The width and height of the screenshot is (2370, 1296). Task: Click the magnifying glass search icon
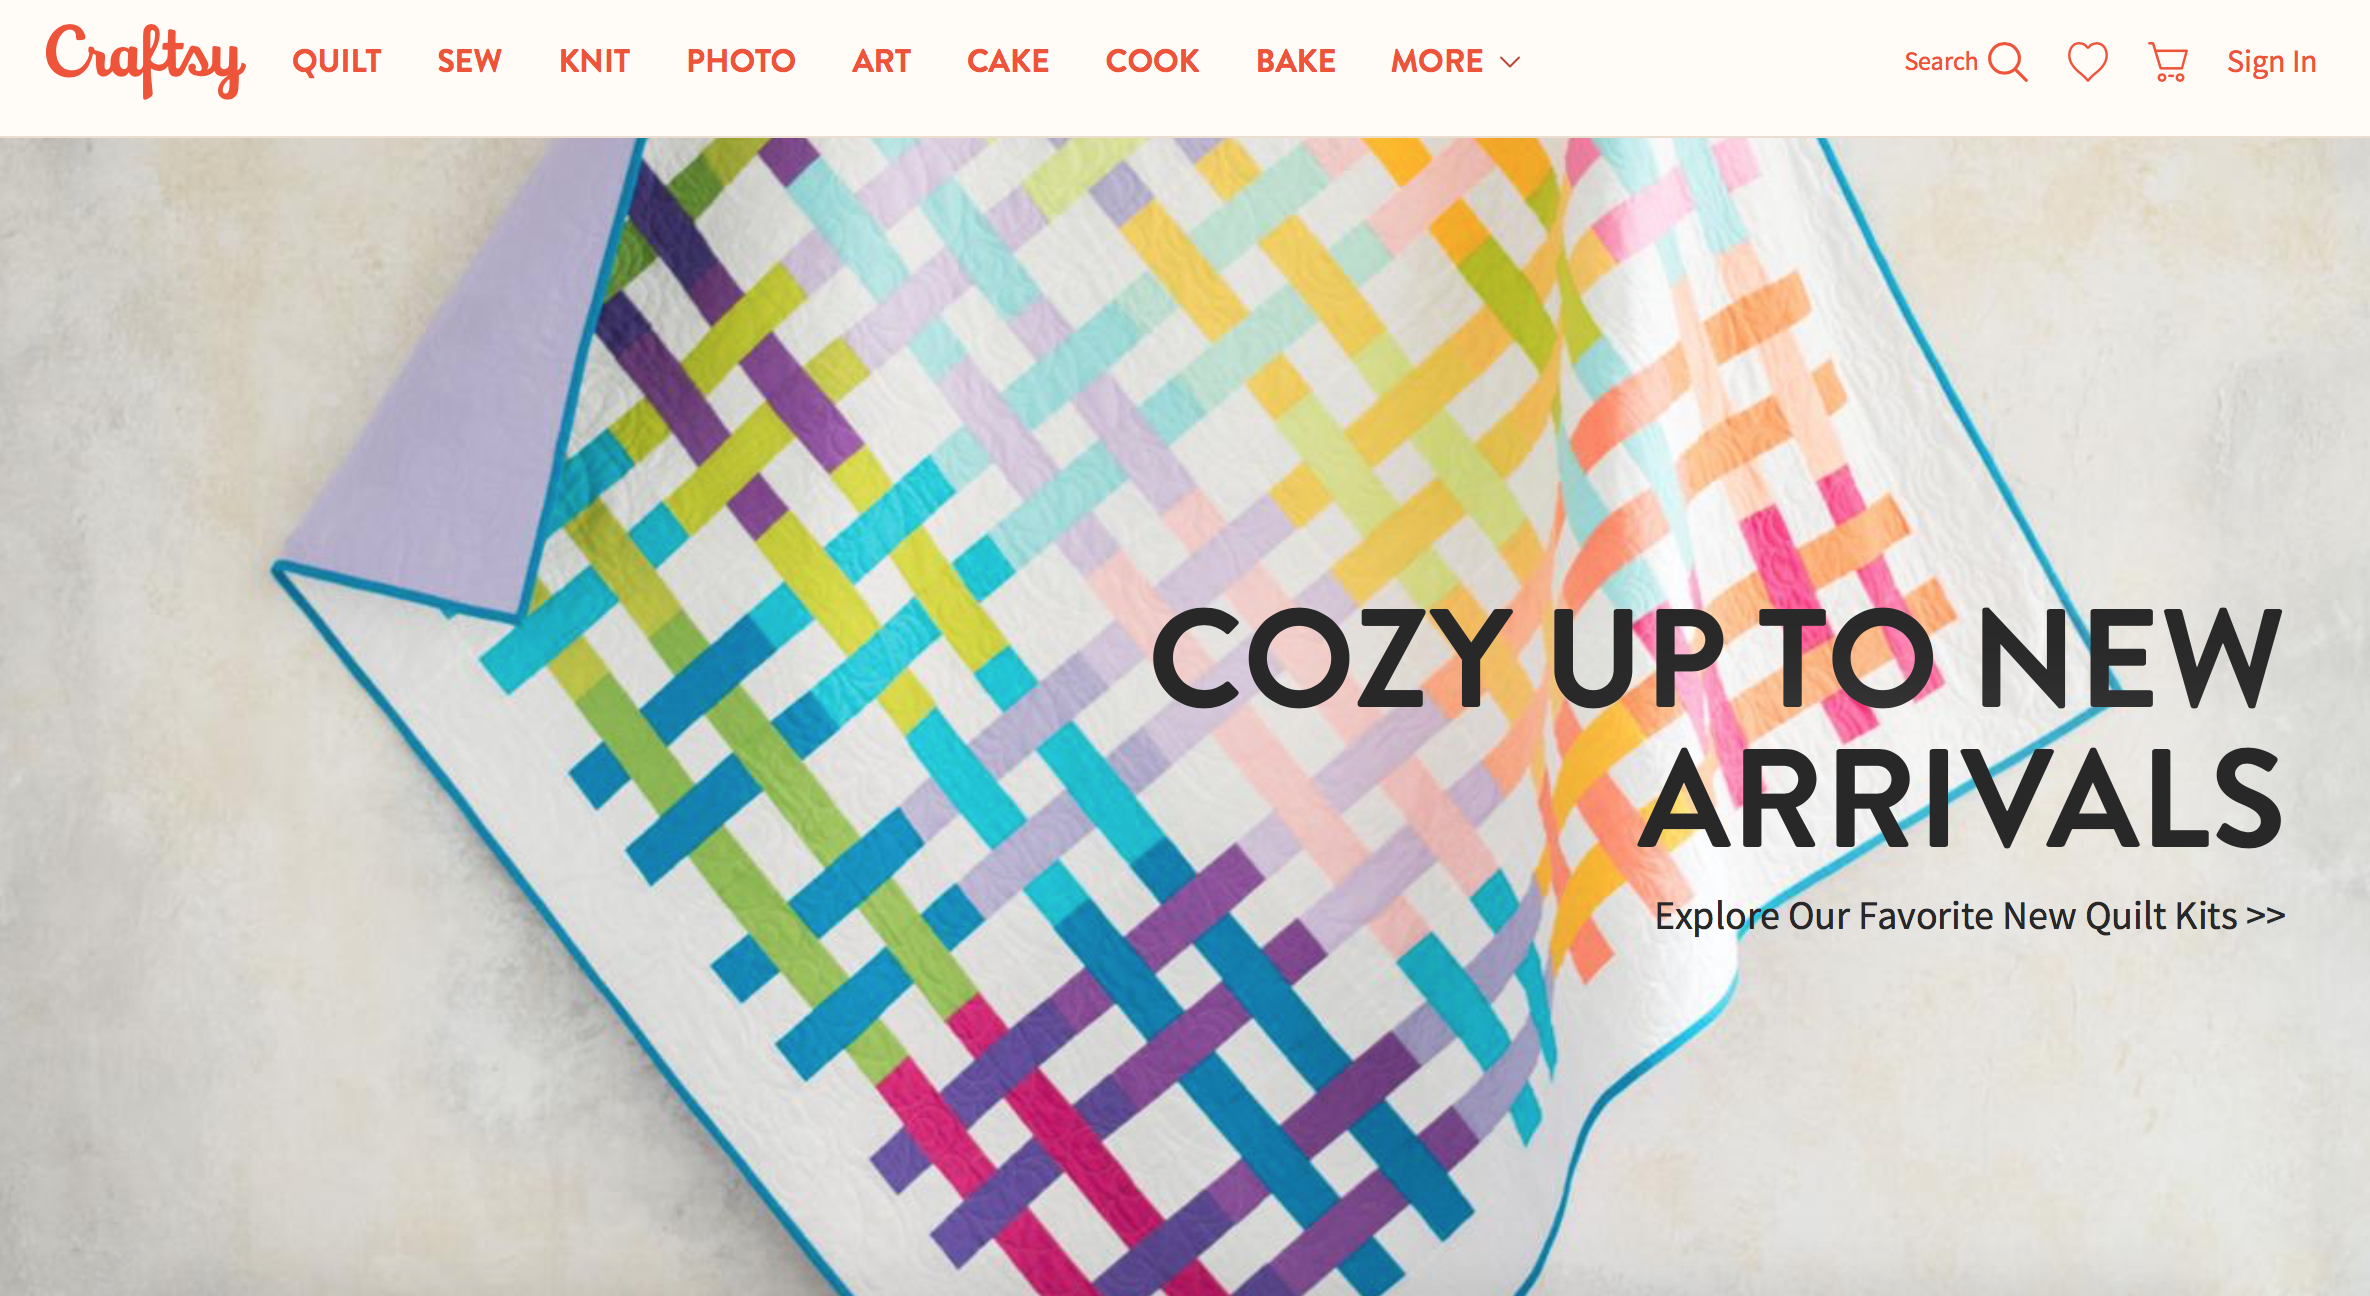pyautogui.click(x=2008, y=62)
